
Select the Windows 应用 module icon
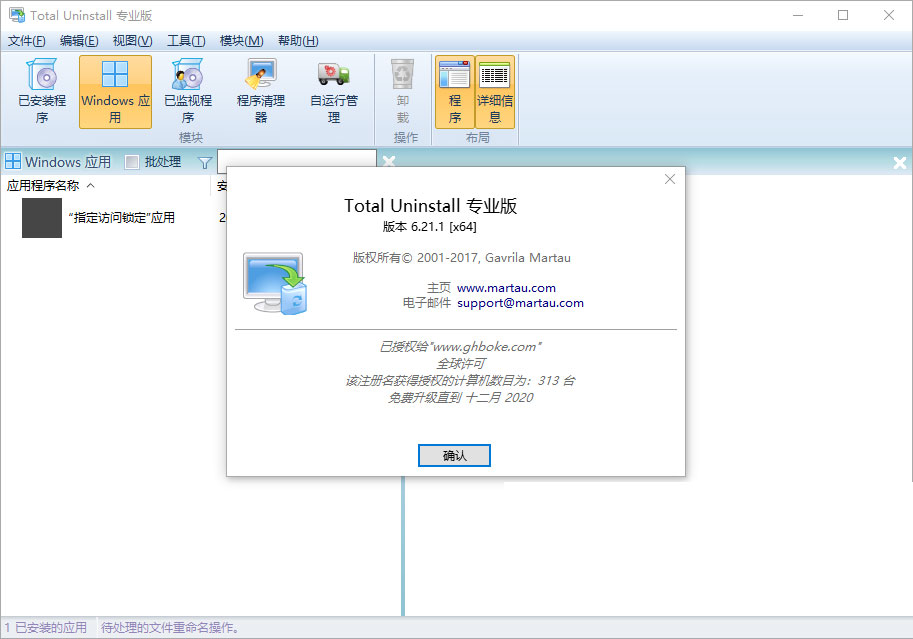tap(115, 91)
